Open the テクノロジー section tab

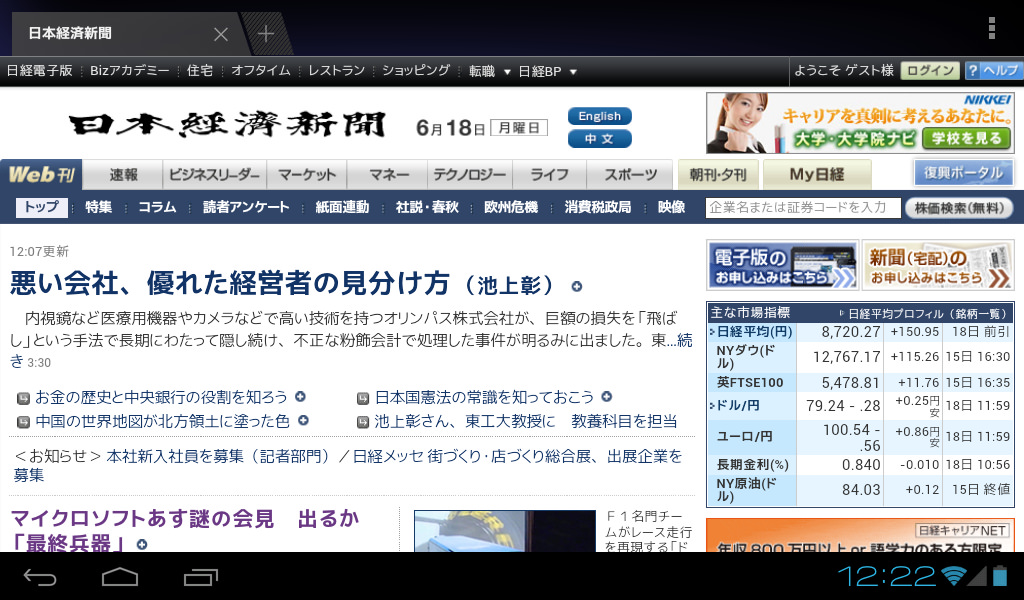pos(468,174)
